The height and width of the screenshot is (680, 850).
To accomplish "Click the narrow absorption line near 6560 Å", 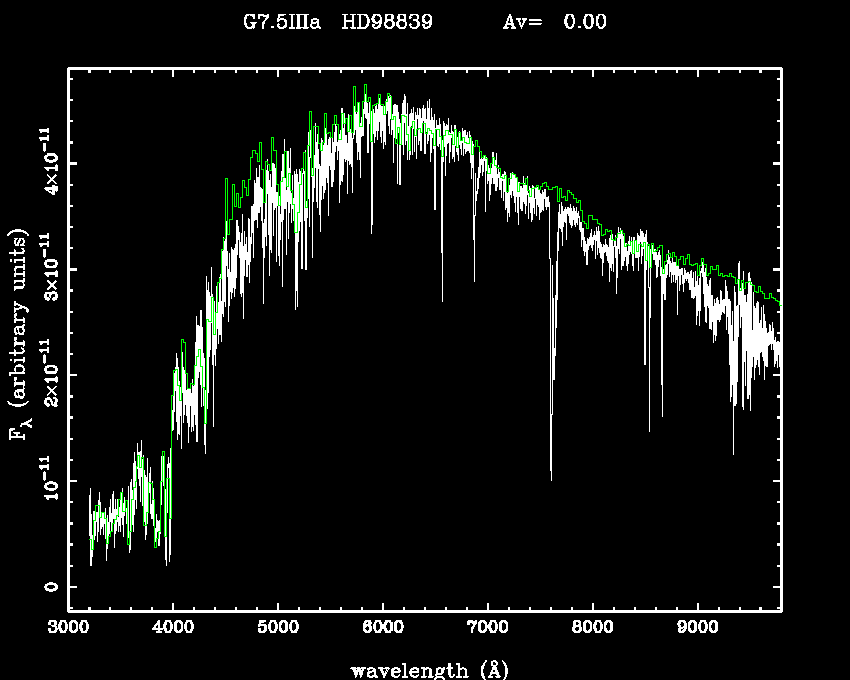I will [x=442, y=298].
